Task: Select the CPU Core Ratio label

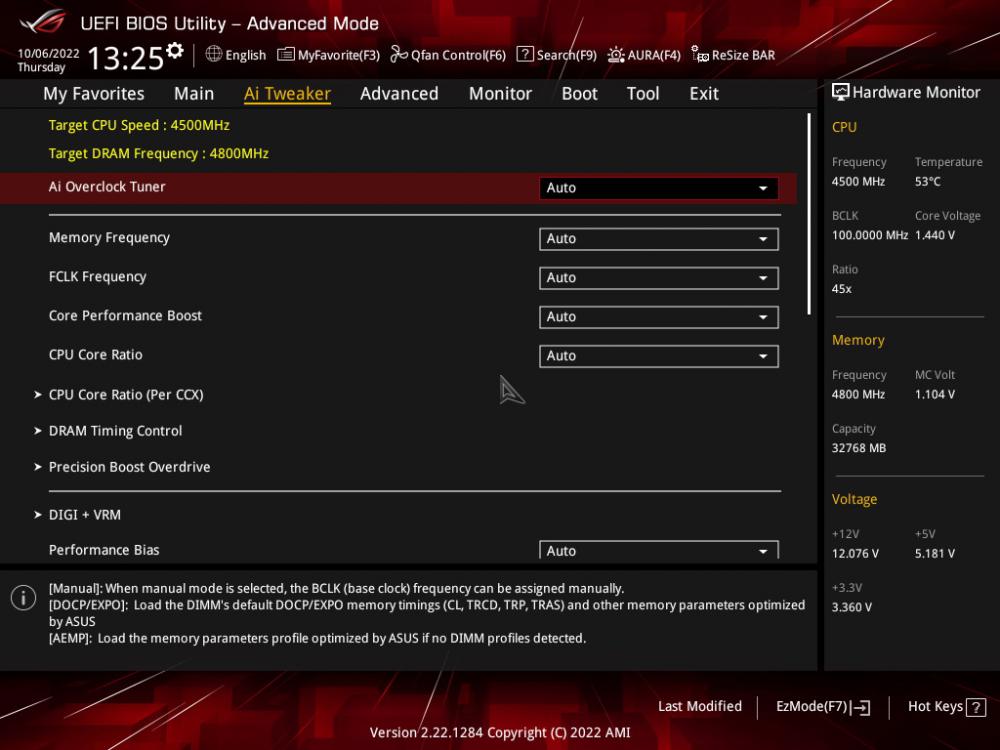Action: (96, 355)
